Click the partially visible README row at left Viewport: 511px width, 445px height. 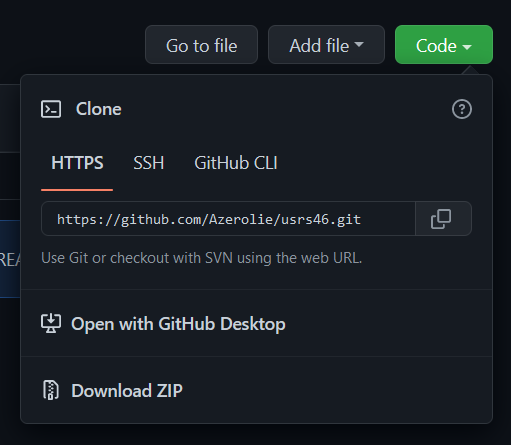click(x=10, y=259)
